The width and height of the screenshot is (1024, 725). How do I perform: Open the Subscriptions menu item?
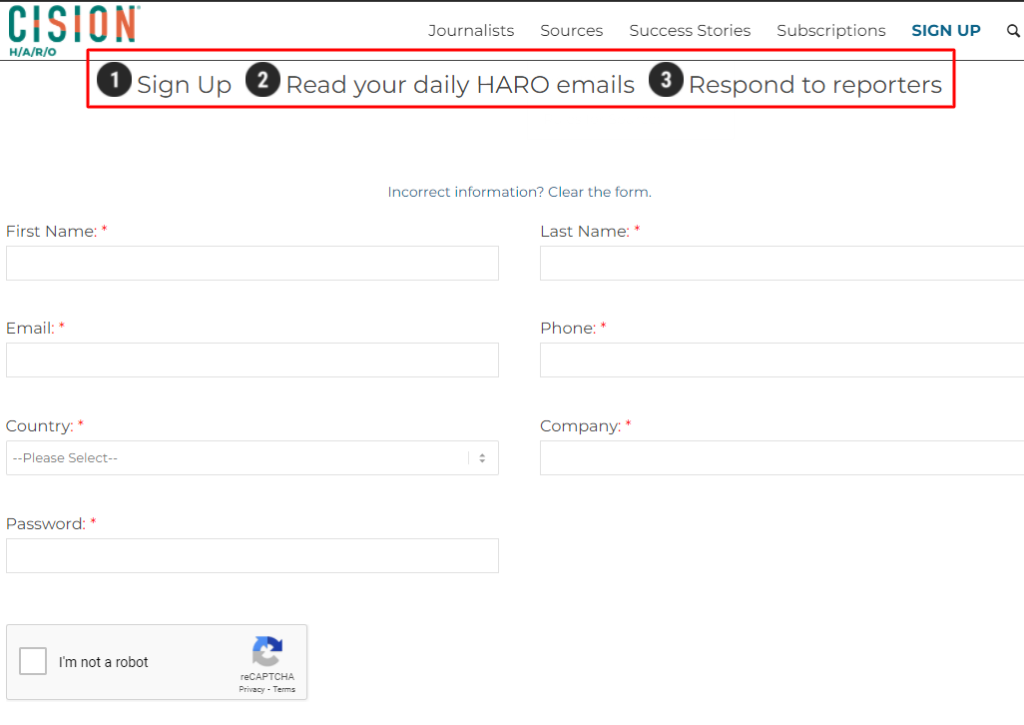pyautogui.click(x=831, y=31)
